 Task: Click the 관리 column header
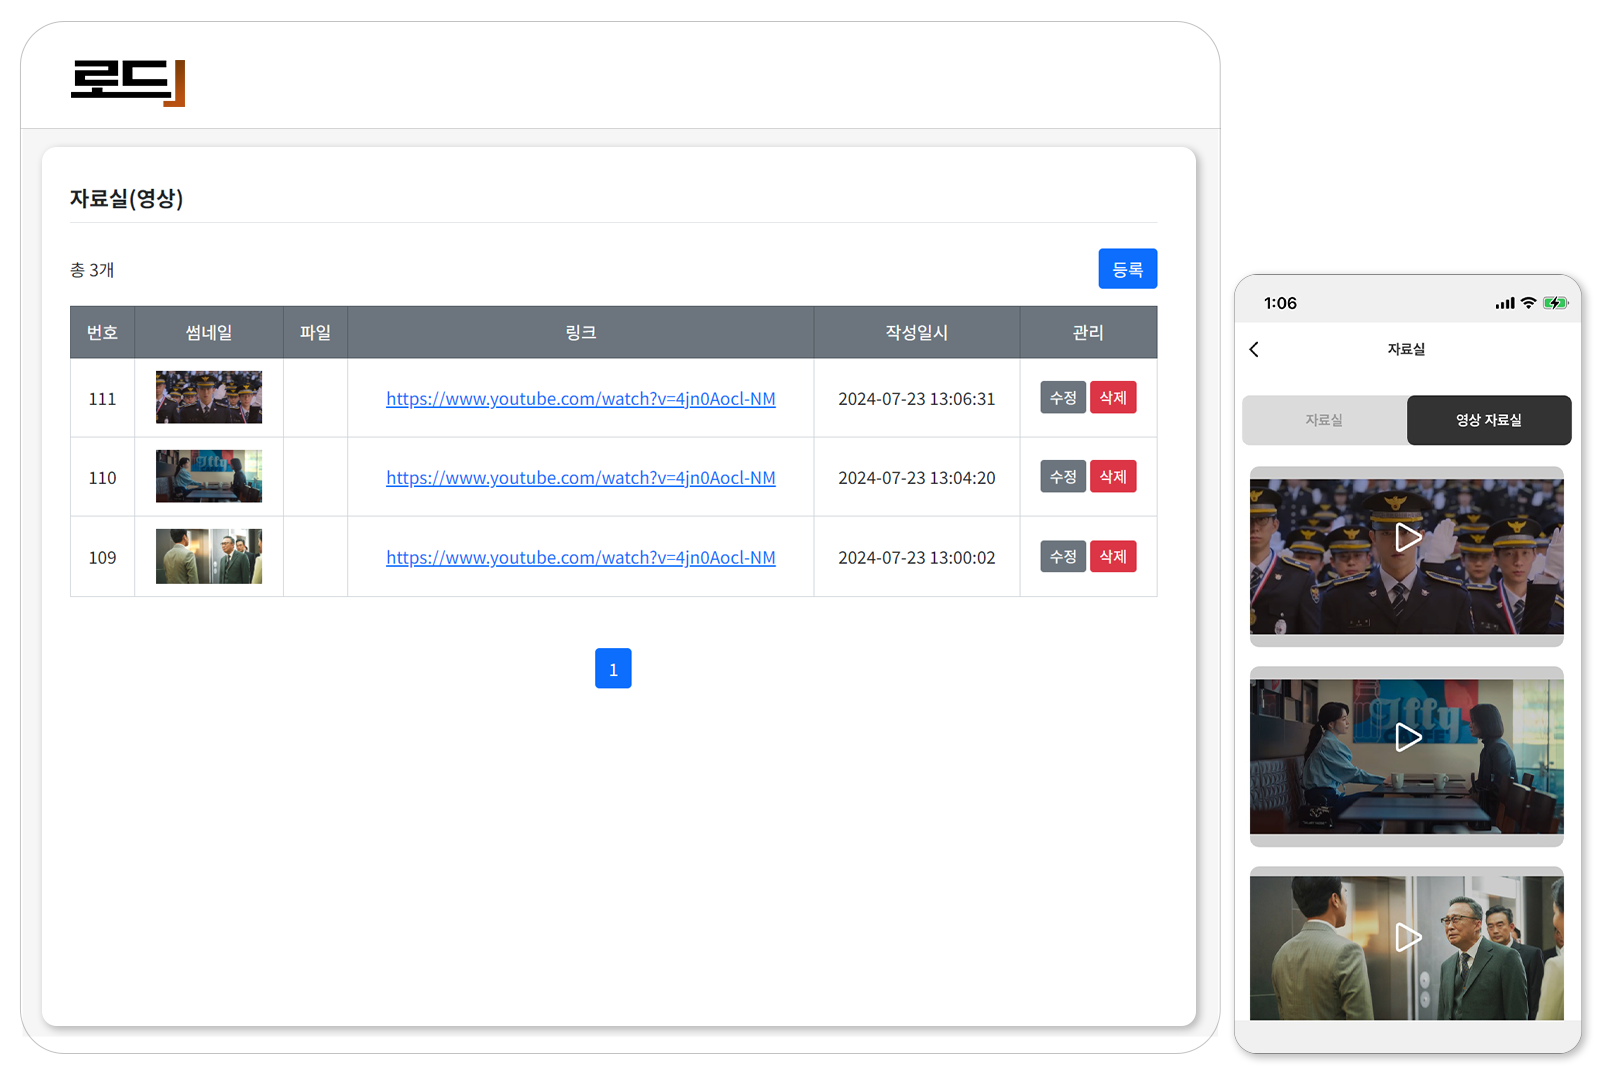(x=1088, y=332)
